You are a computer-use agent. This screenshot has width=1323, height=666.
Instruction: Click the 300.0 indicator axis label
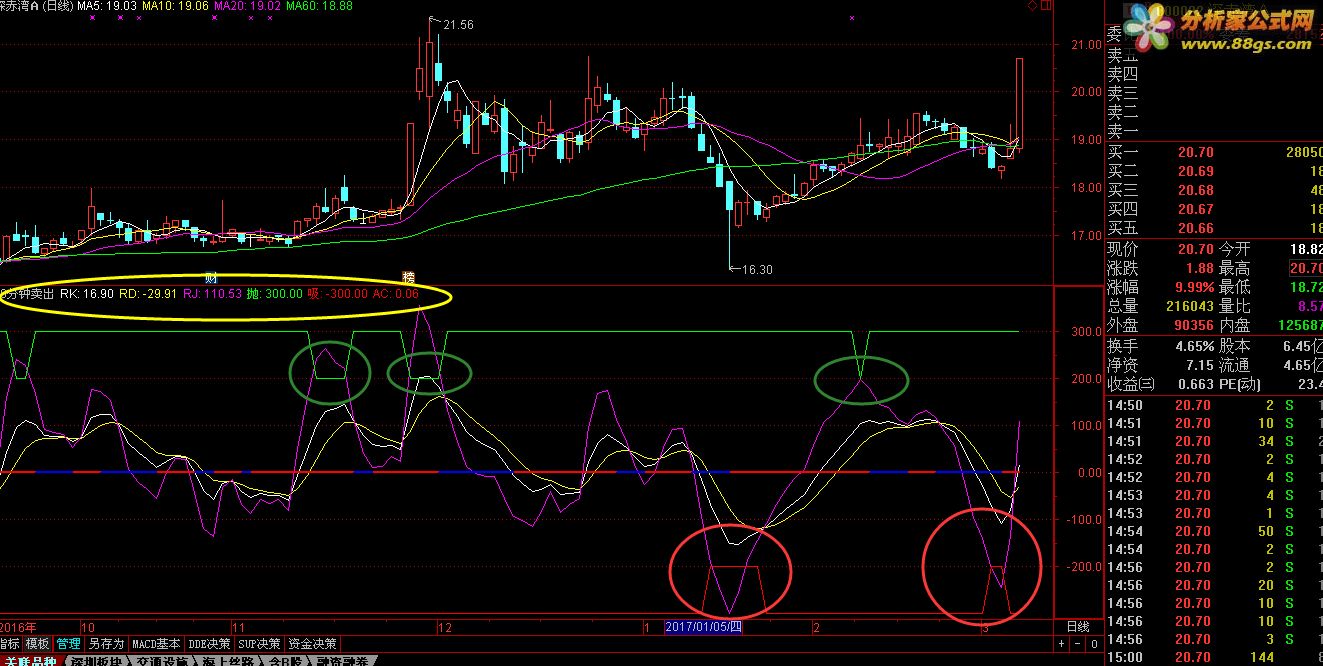click(1086, 331)
